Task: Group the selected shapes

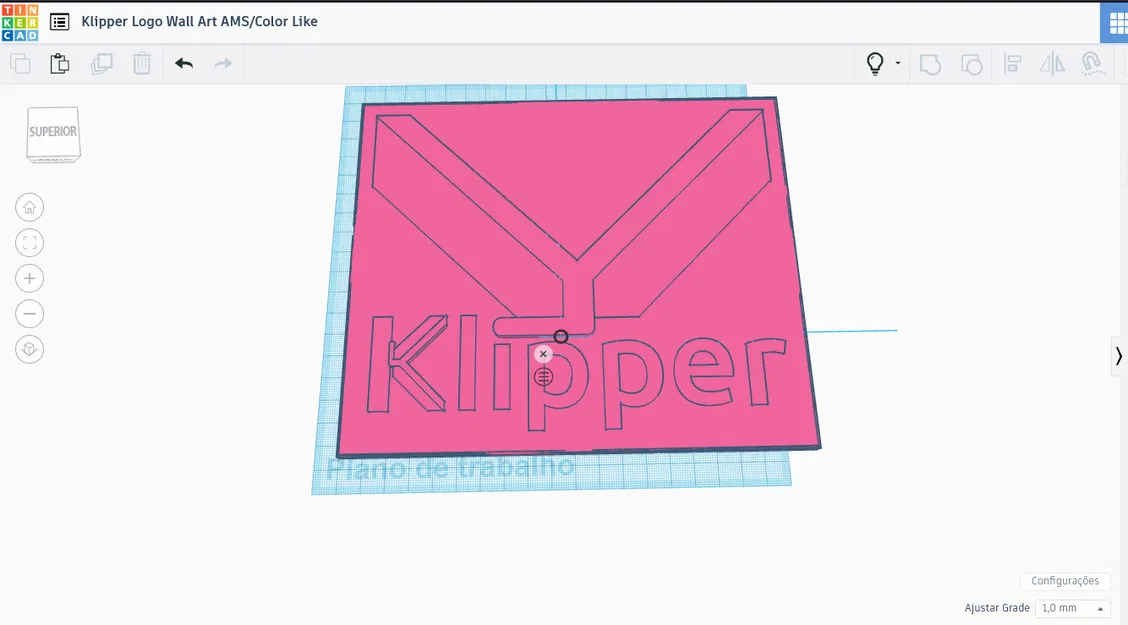Action: pos(930,63)
